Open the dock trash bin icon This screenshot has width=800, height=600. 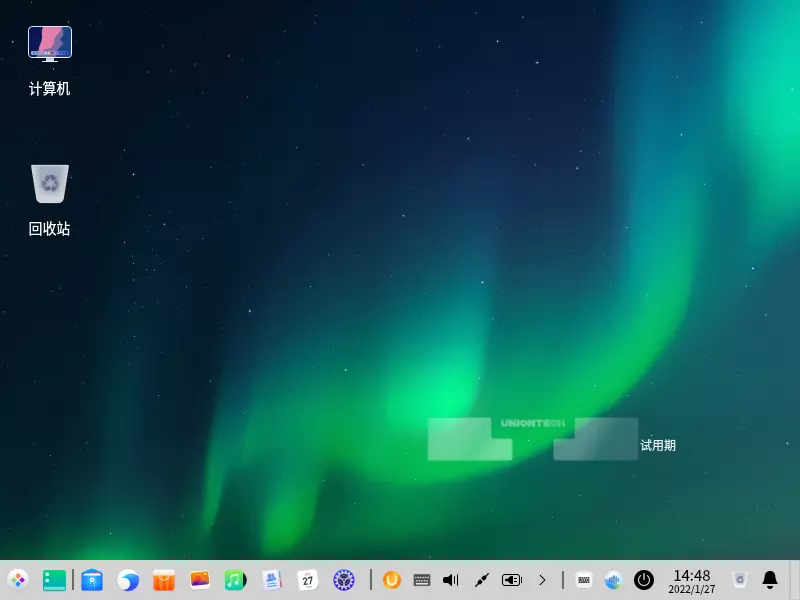click(x=740, y=580)
